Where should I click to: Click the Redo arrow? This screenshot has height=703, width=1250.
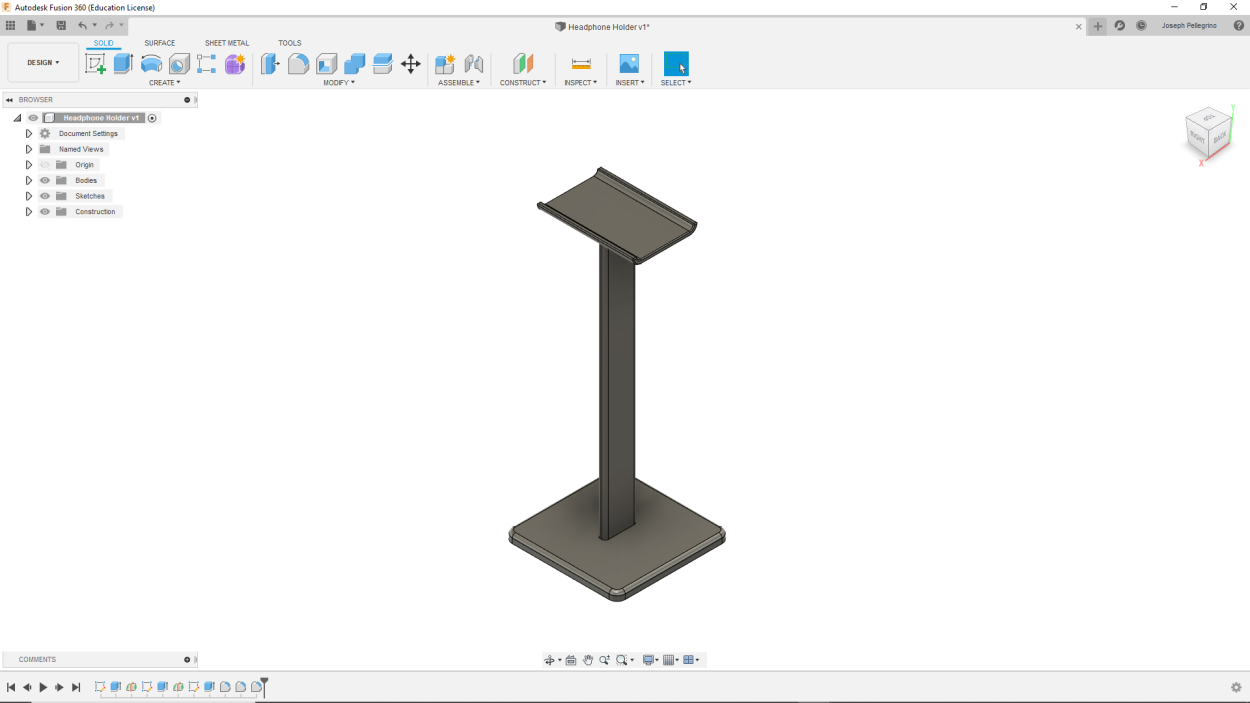pos(109,26)
